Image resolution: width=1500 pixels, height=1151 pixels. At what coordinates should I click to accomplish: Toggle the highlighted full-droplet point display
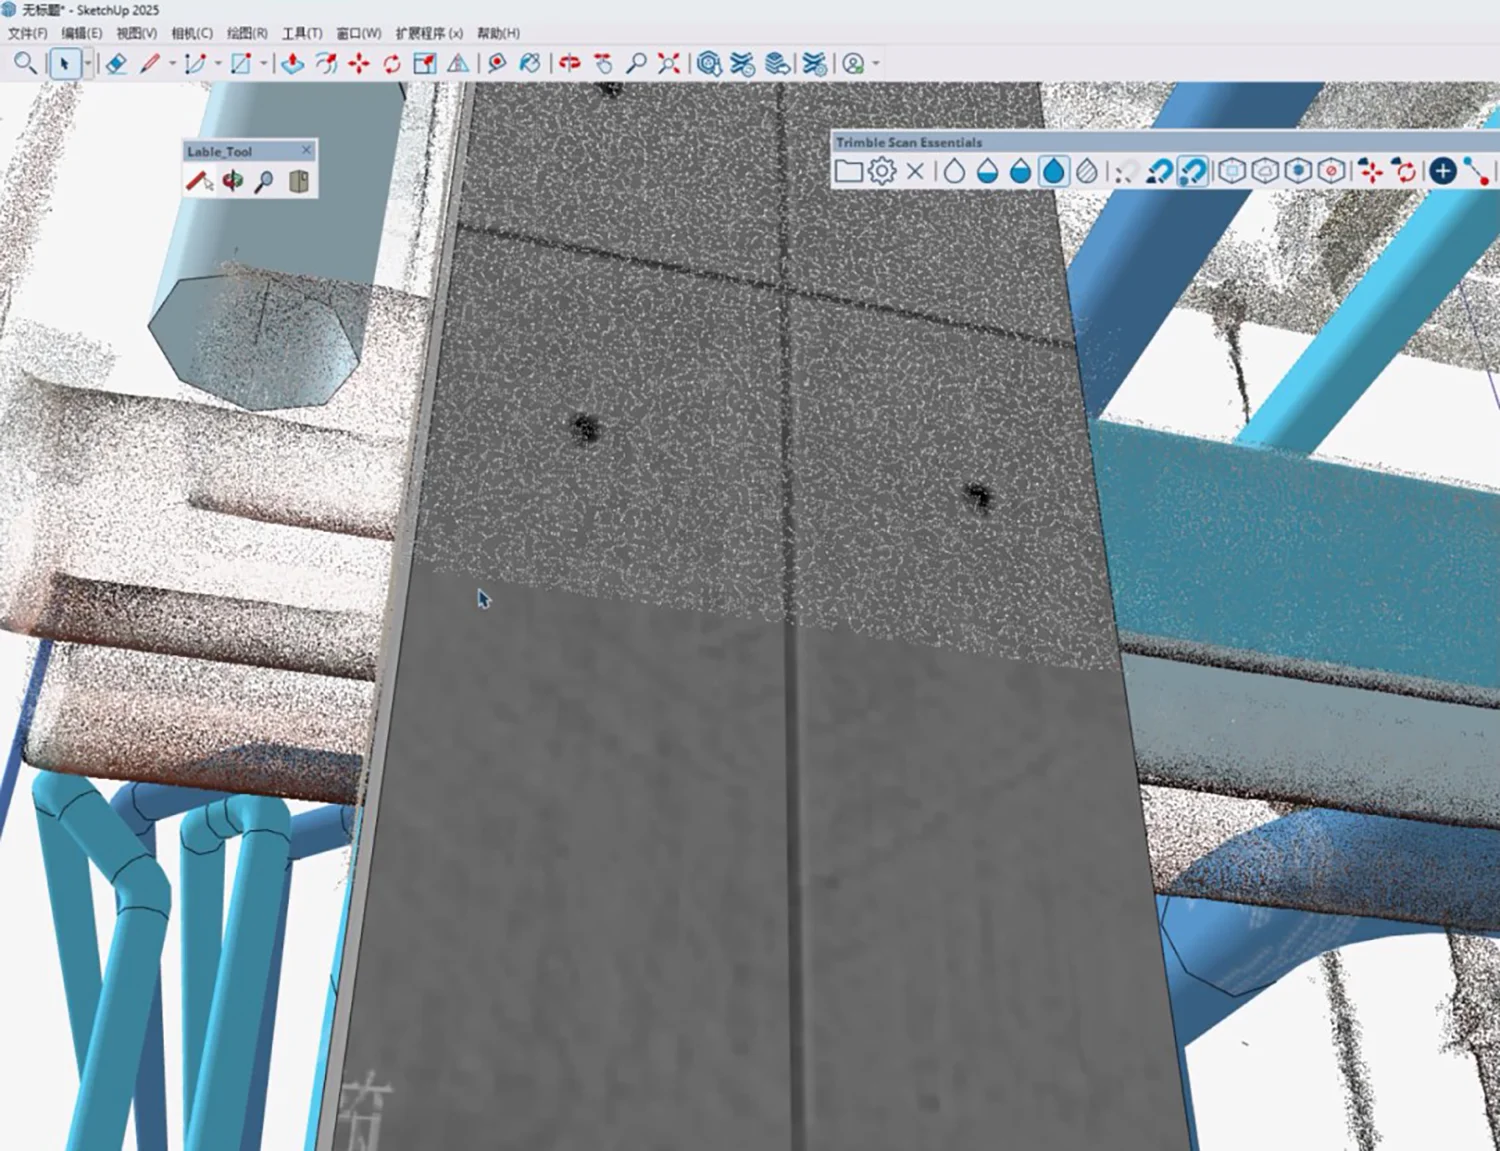pos(1054,172)
